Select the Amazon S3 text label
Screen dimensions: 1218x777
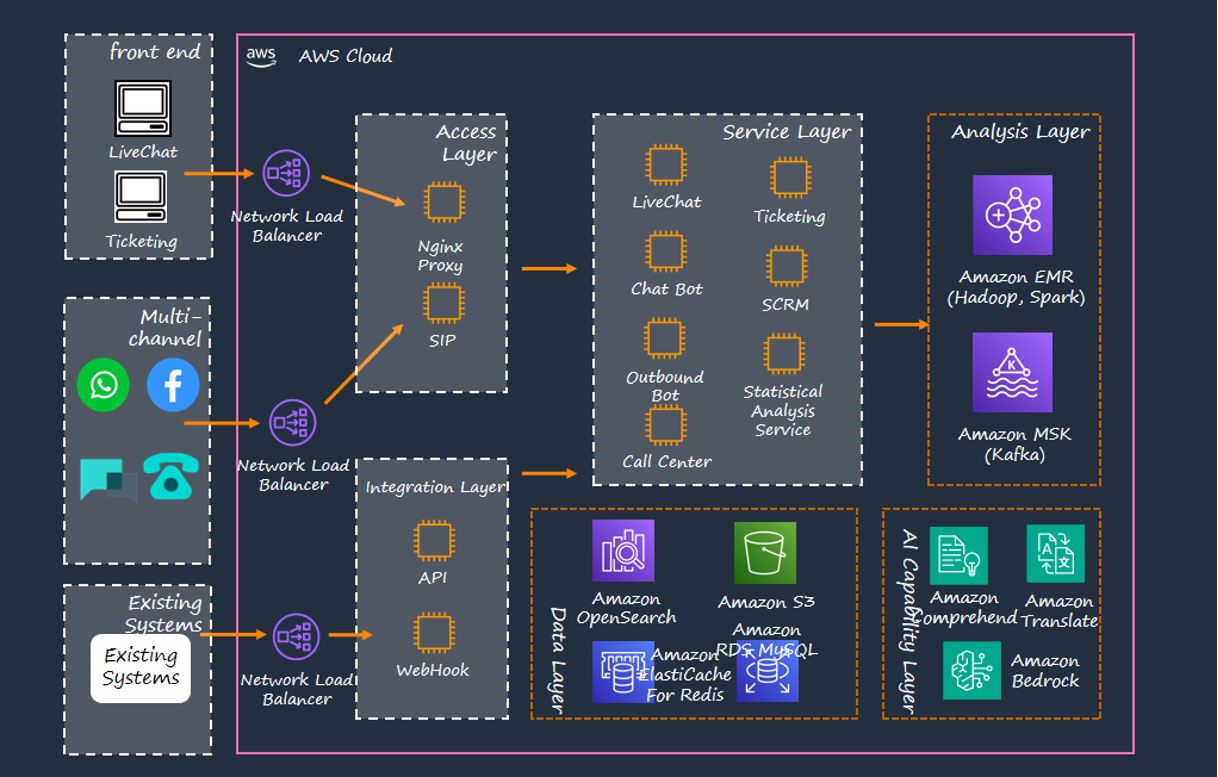(766, 602)
